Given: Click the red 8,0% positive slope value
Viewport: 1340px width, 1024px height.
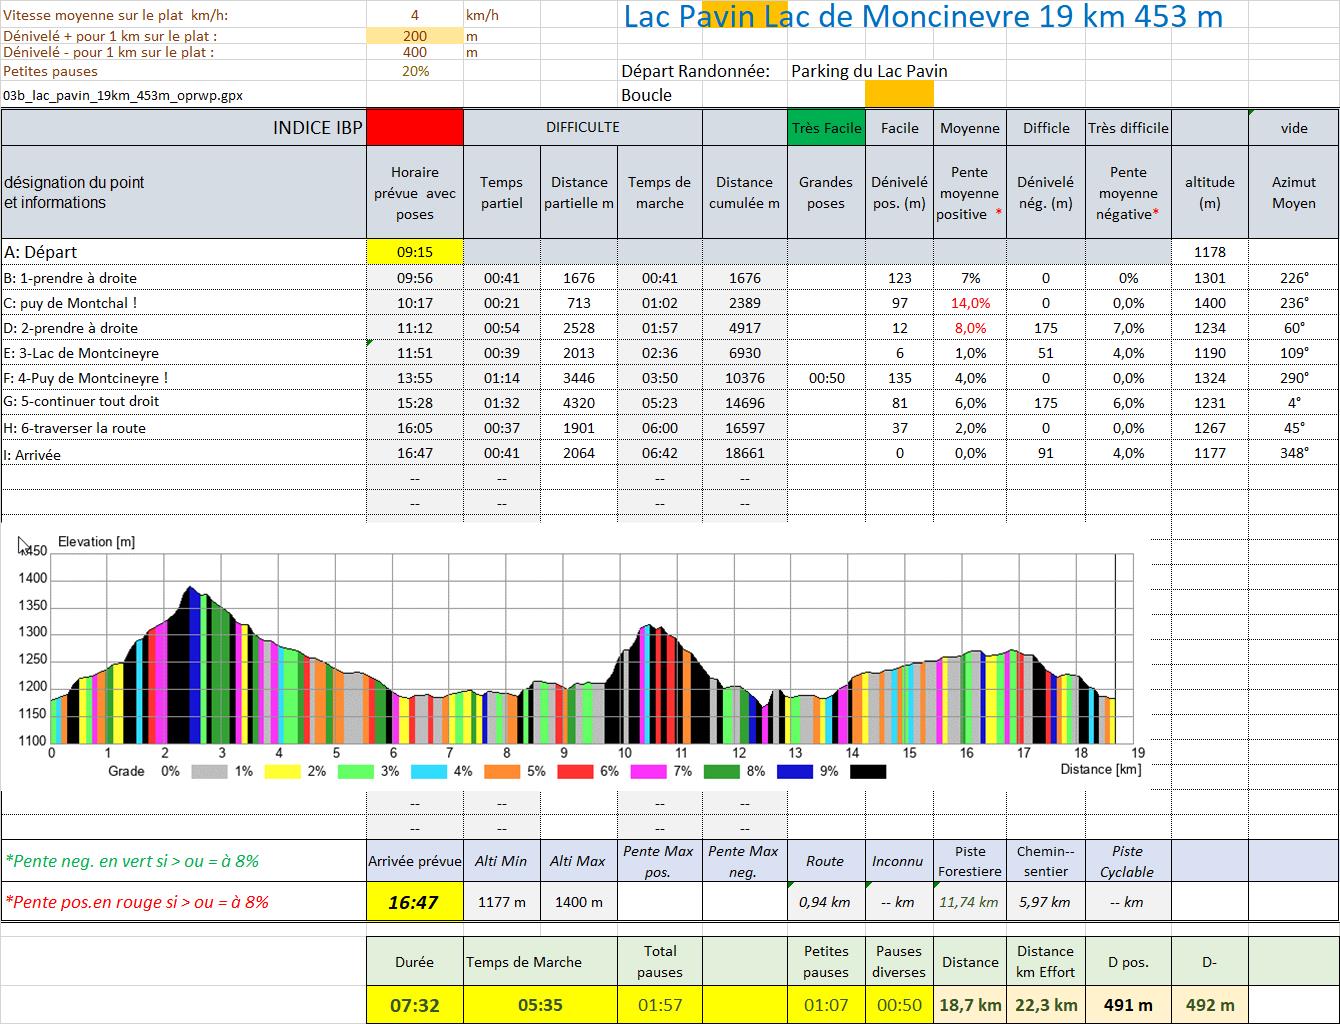Looking at the screenshot, I should pos(969,328).
